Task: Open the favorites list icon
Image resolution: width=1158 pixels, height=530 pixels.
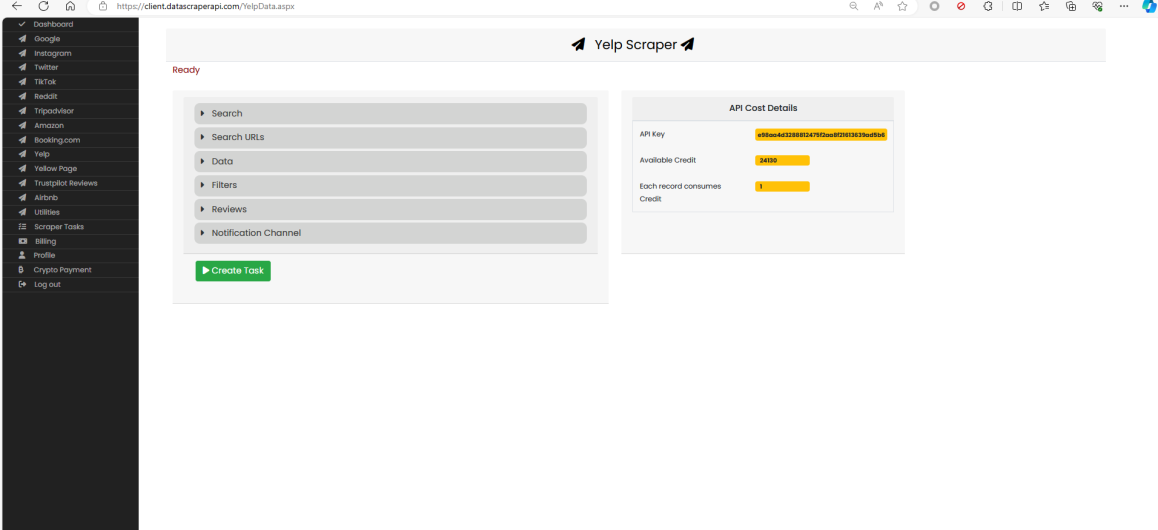Action: 1044,6
